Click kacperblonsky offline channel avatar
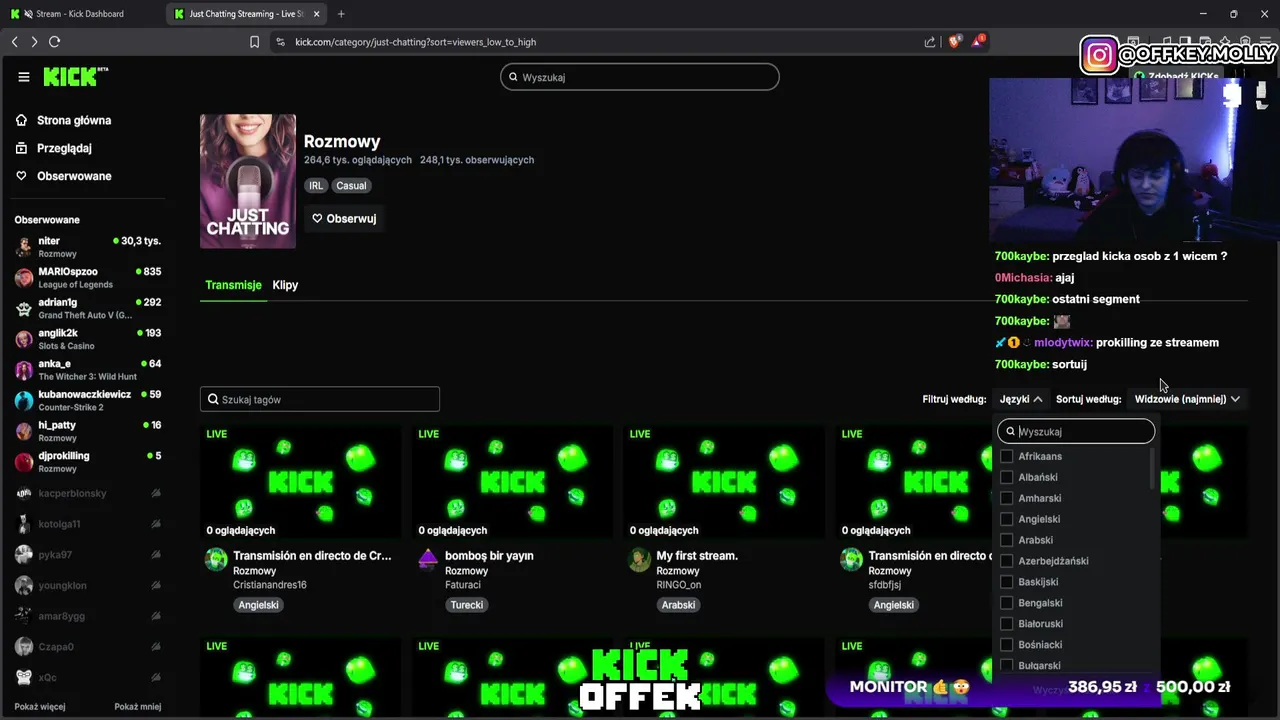Viewport: 1280px width, 720px height. click(24, 493)
